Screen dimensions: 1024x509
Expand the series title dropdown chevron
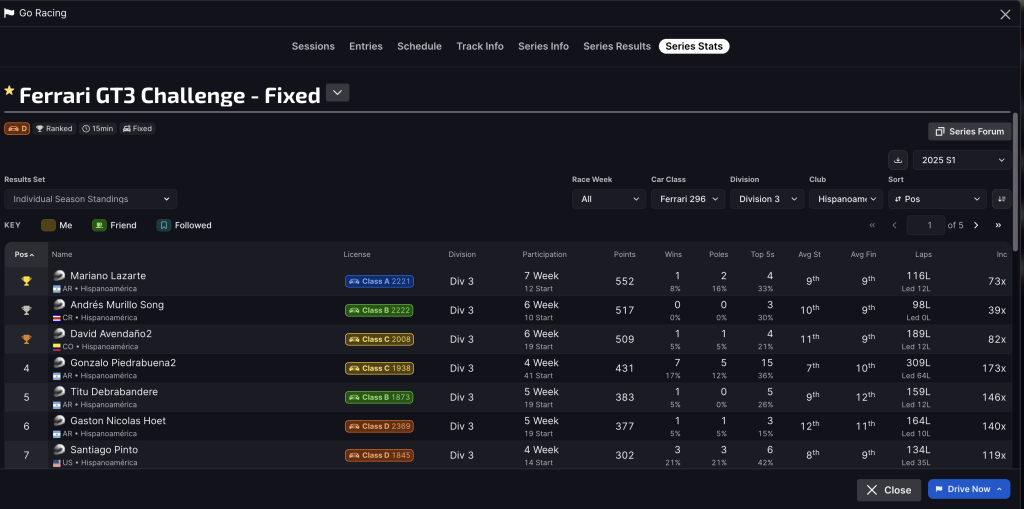(338, 93)
